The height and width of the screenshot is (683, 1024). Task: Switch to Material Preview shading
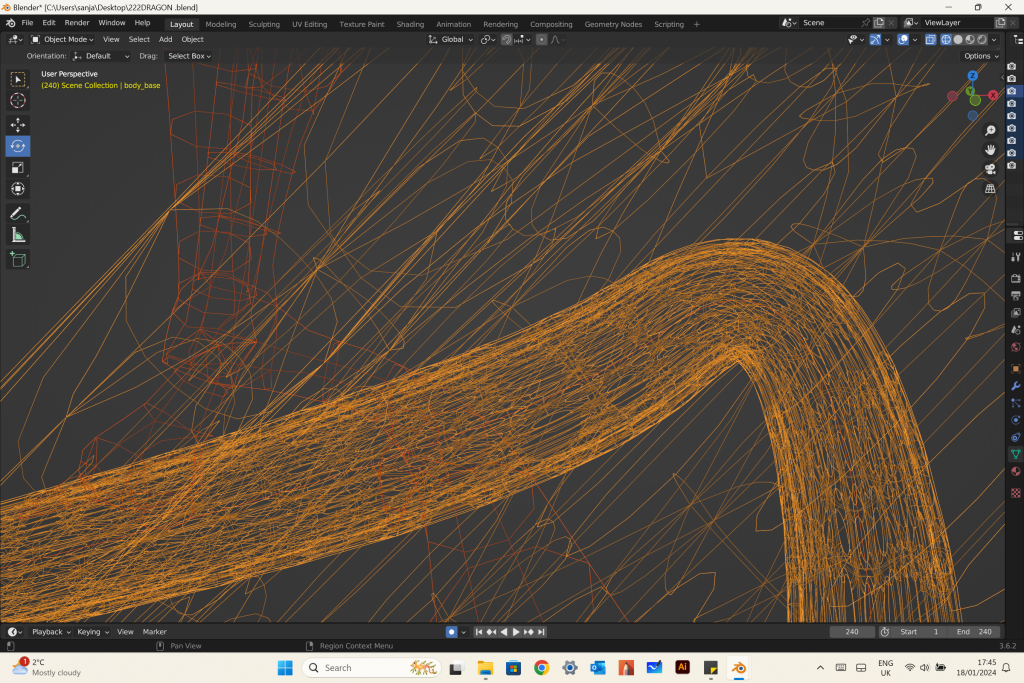tap(970, 40)
